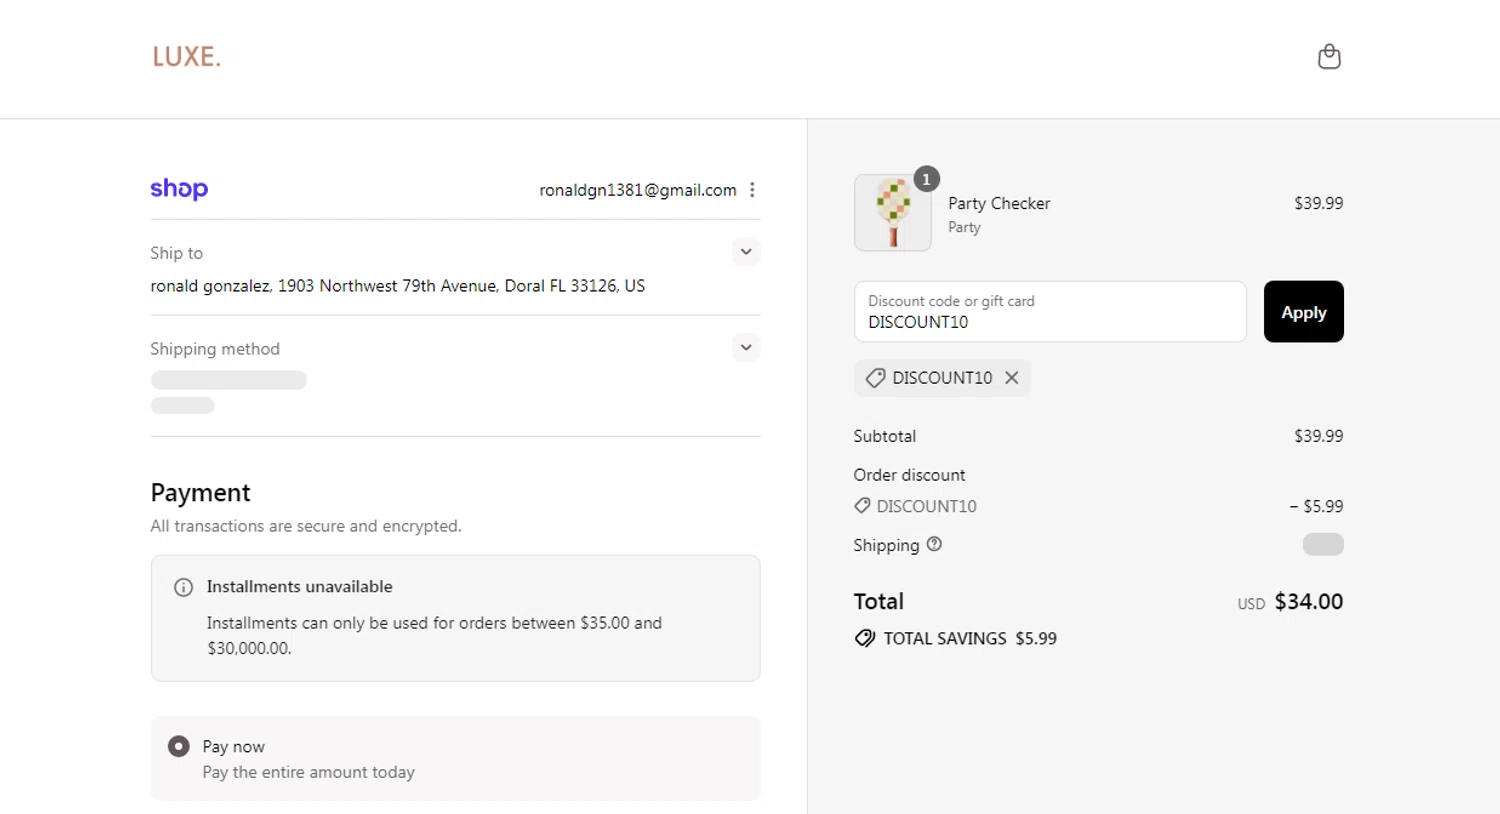This screenshot has width=1500, height=814.
Task: Click the Order discount DISCOUNT10 tag icon
Action: 862,506
